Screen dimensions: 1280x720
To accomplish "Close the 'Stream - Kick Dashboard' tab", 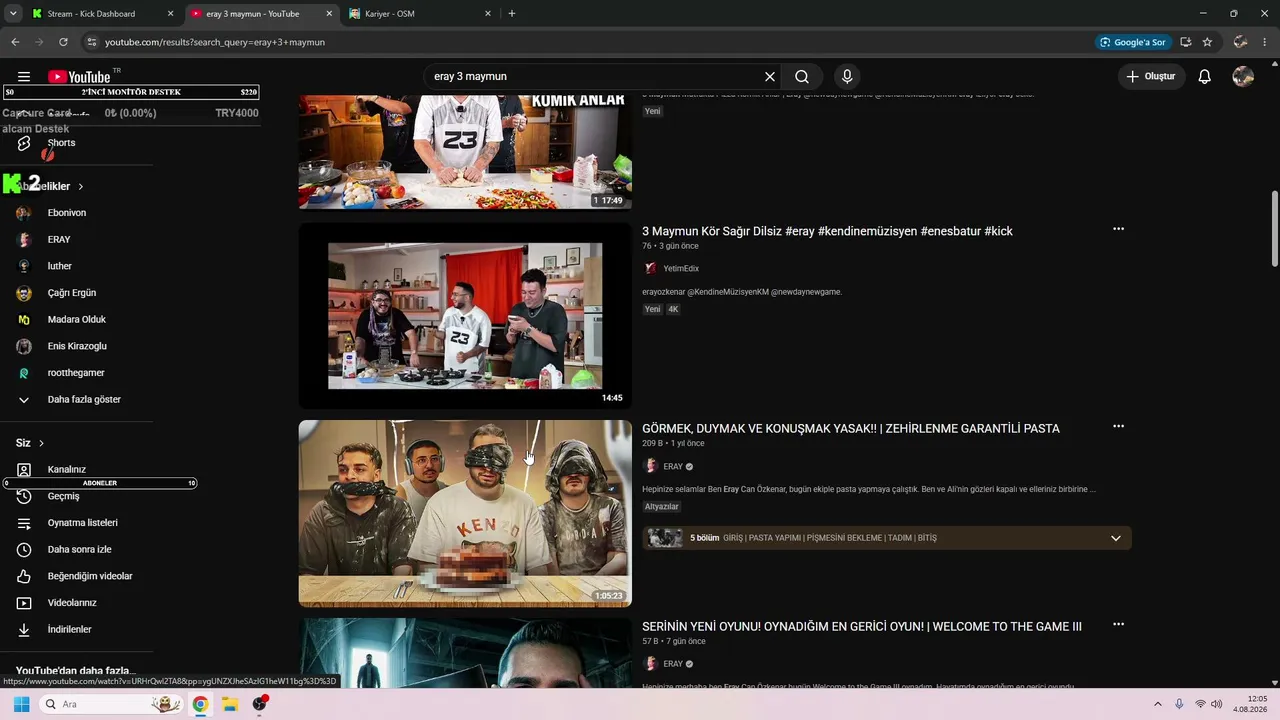I will 170,14.
